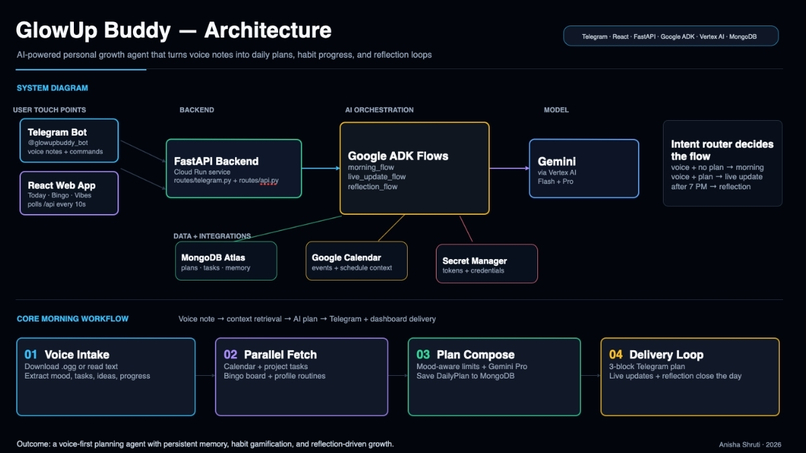
Task: Click the AI ORCHESTRATION label
Action: [x=379, y=110]
